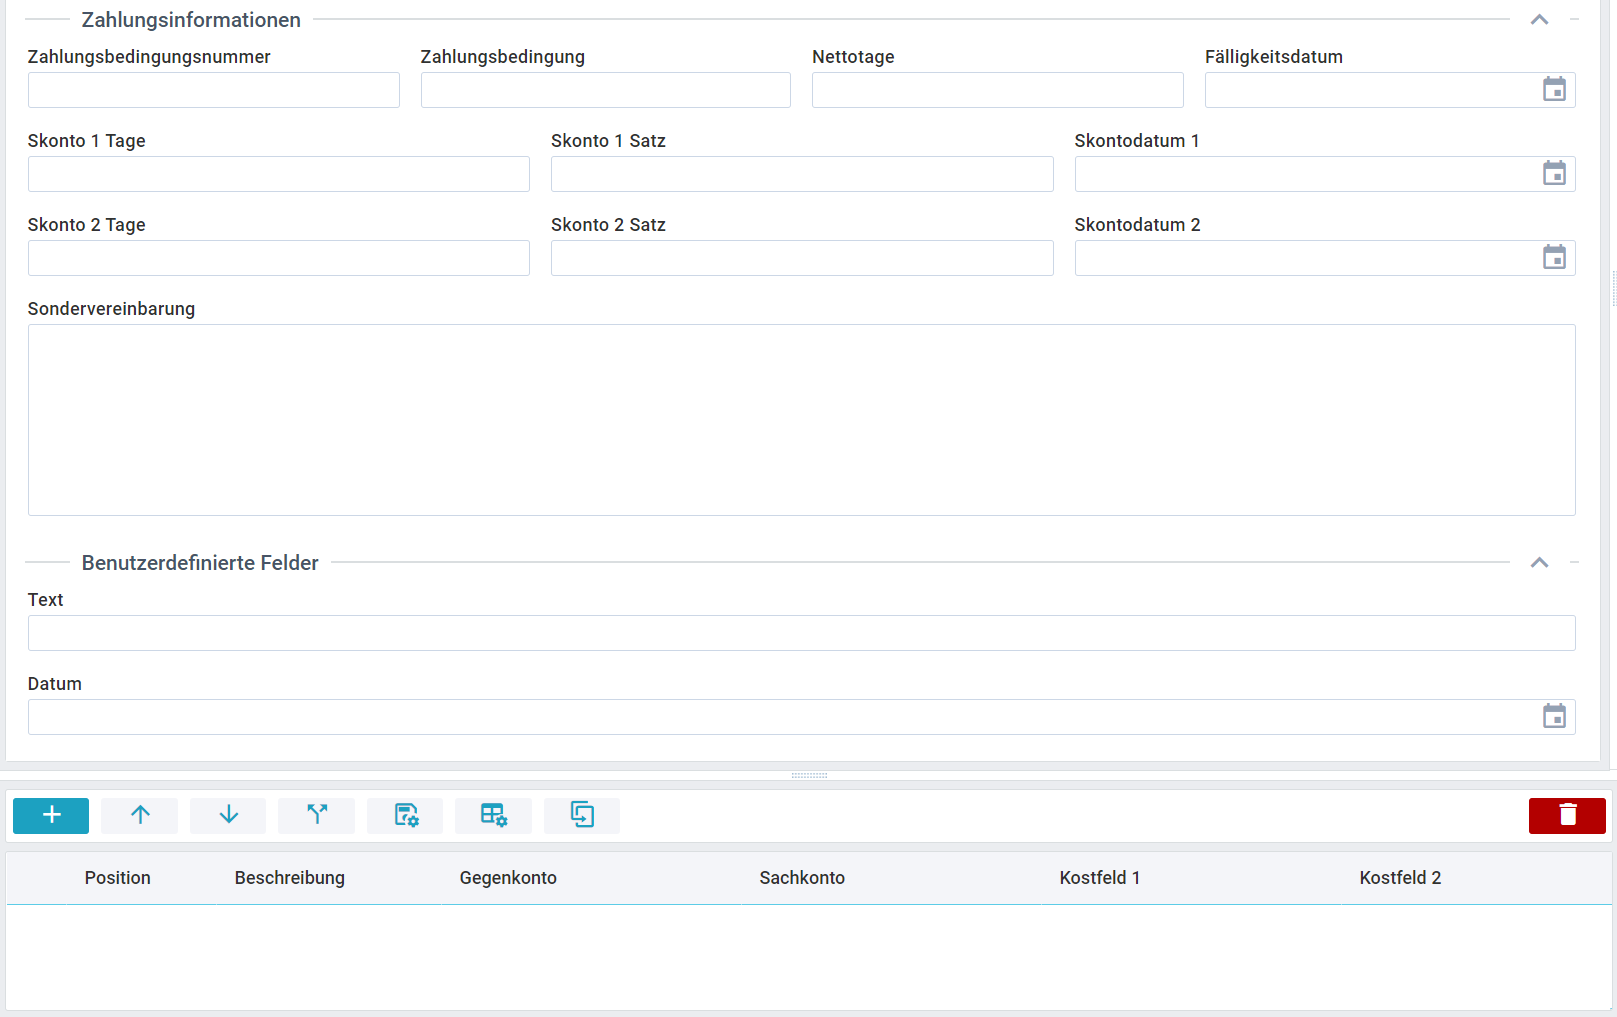Click the Benutzerdefinierte Felder section title
Viewport: 1617px width, 1017px height.
tap(200, 563)
